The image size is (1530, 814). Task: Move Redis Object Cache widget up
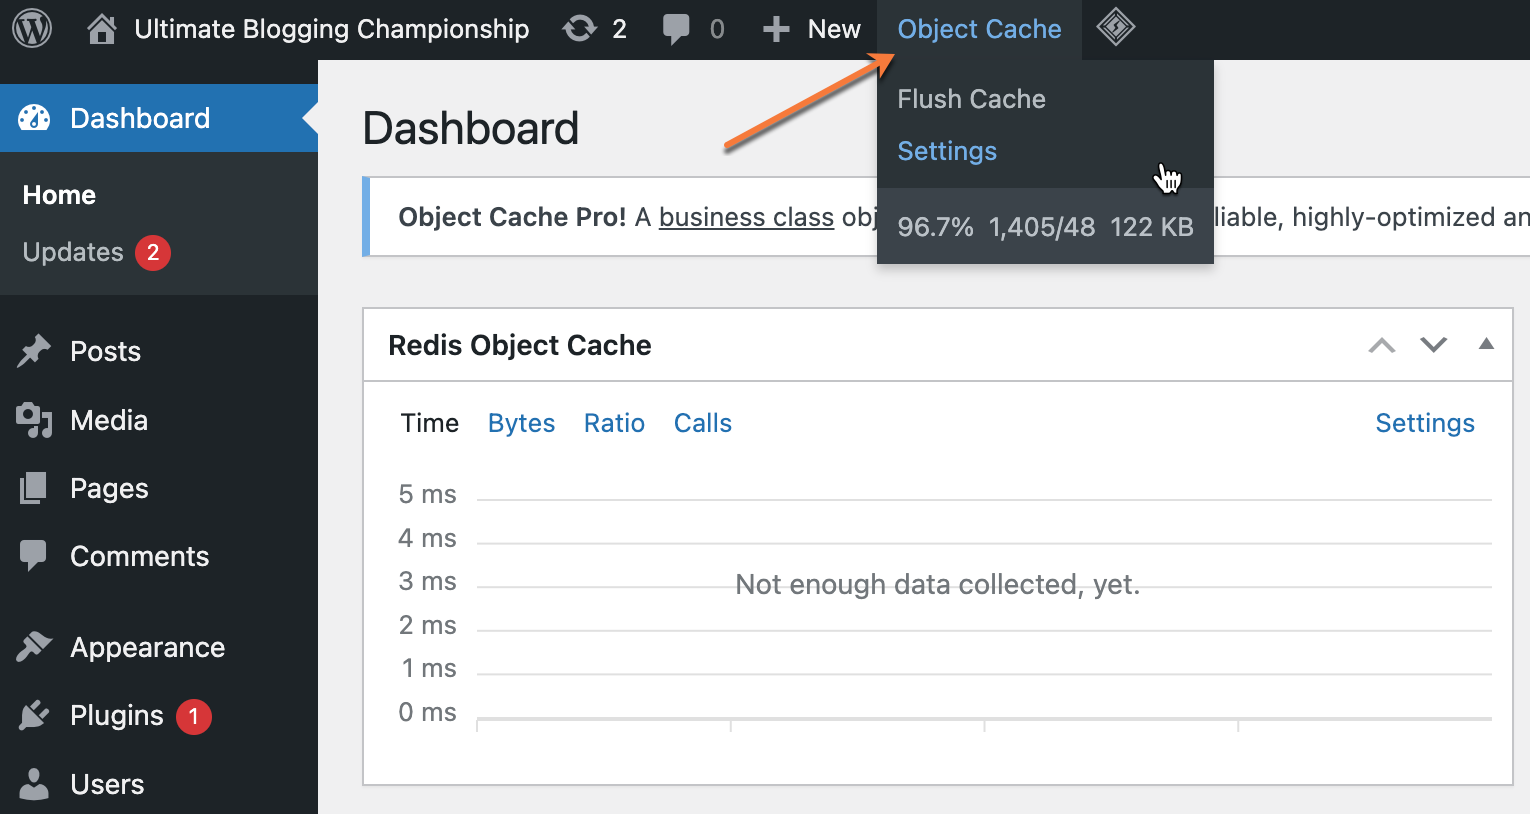(1382, 345)
